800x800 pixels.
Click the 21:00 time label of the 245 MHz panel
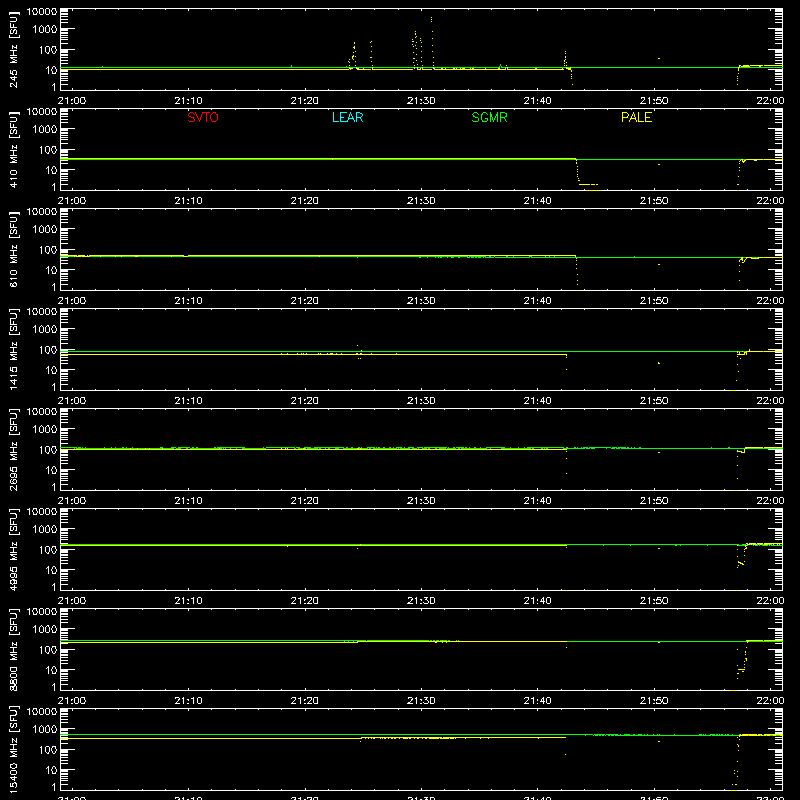coord(72,101)
